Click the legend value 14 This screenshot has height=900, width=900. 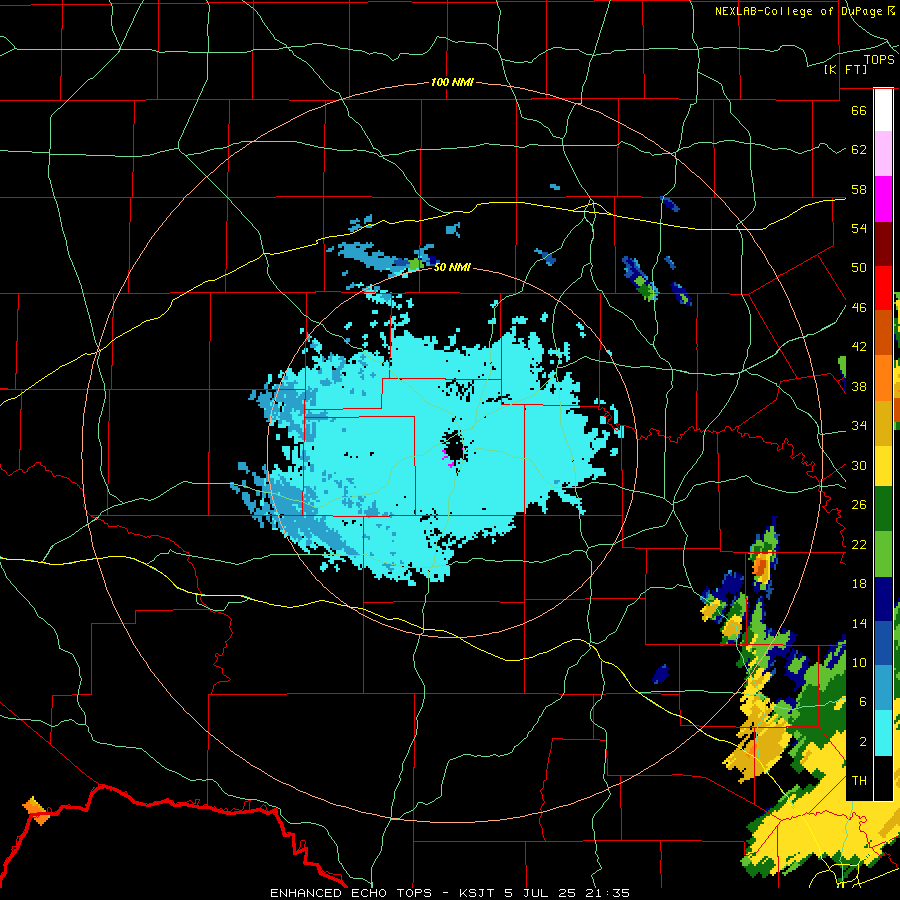point(859,623)
